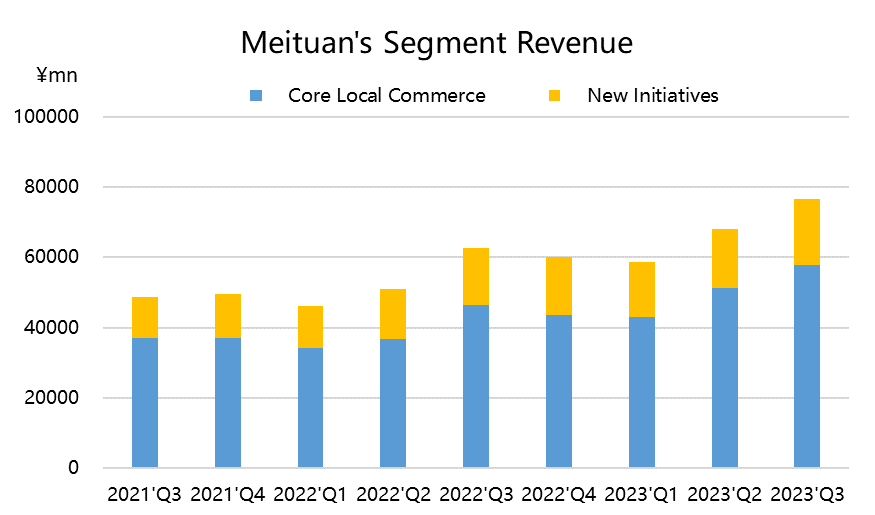Select the yellow bar segment for 2022'Q4
The width and height of the screenshot is (875, 515).
pyautogui.click(x=559, y=286)
